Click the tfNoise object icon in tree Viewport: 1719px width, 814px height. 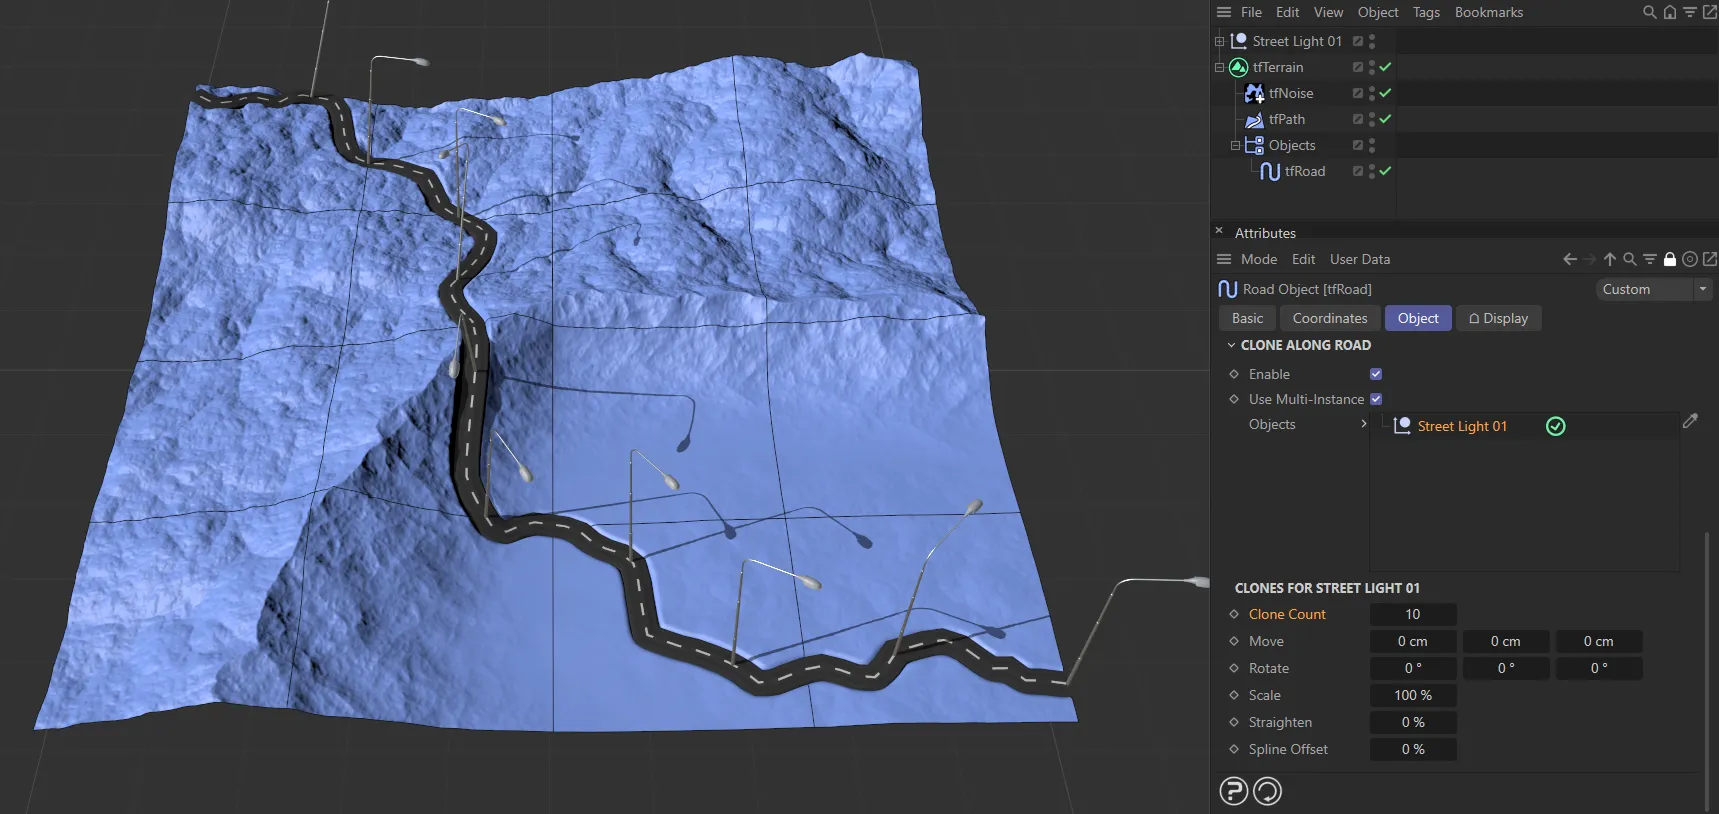[x=1254, y=93]
